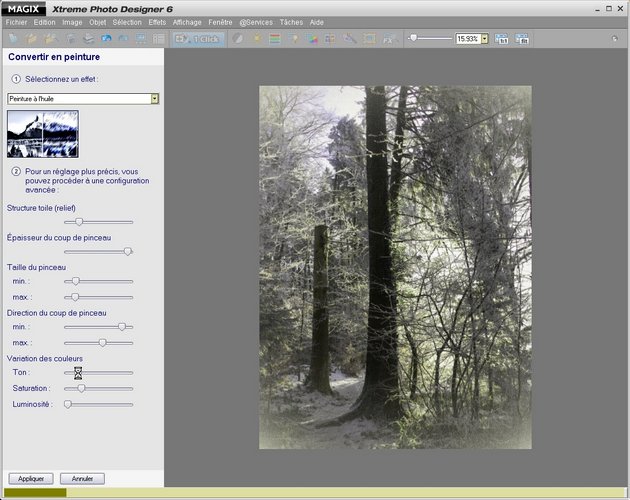The height and width of the screenshot is (500, 630).
Task: Click the open folder toolbar icon
Action: pyautogui.click(x=33, y=38)
